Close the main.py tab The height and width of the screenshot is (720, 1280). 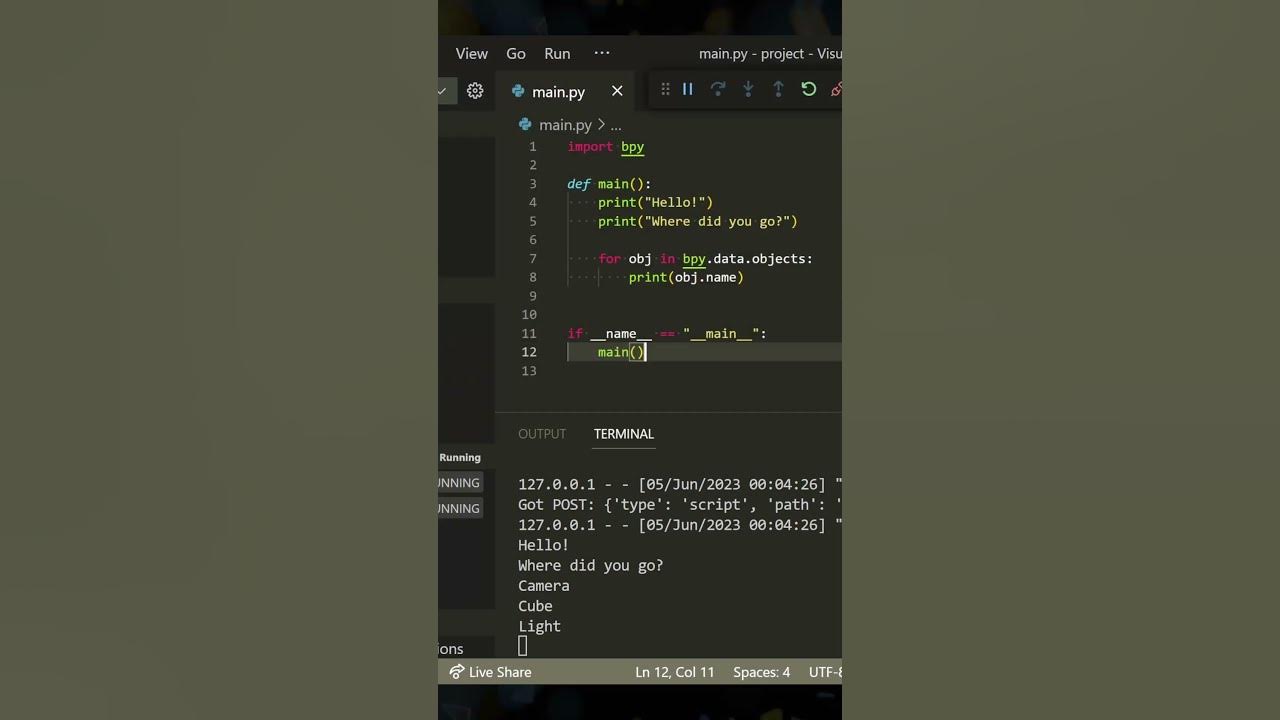[617, 91]
